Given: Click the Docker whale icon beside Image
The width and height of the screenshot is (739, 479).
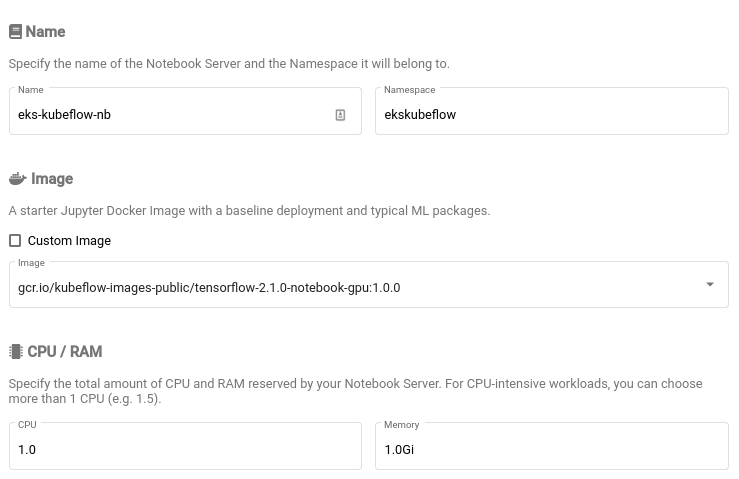Looking at the screenshot, I should (17, 179).
